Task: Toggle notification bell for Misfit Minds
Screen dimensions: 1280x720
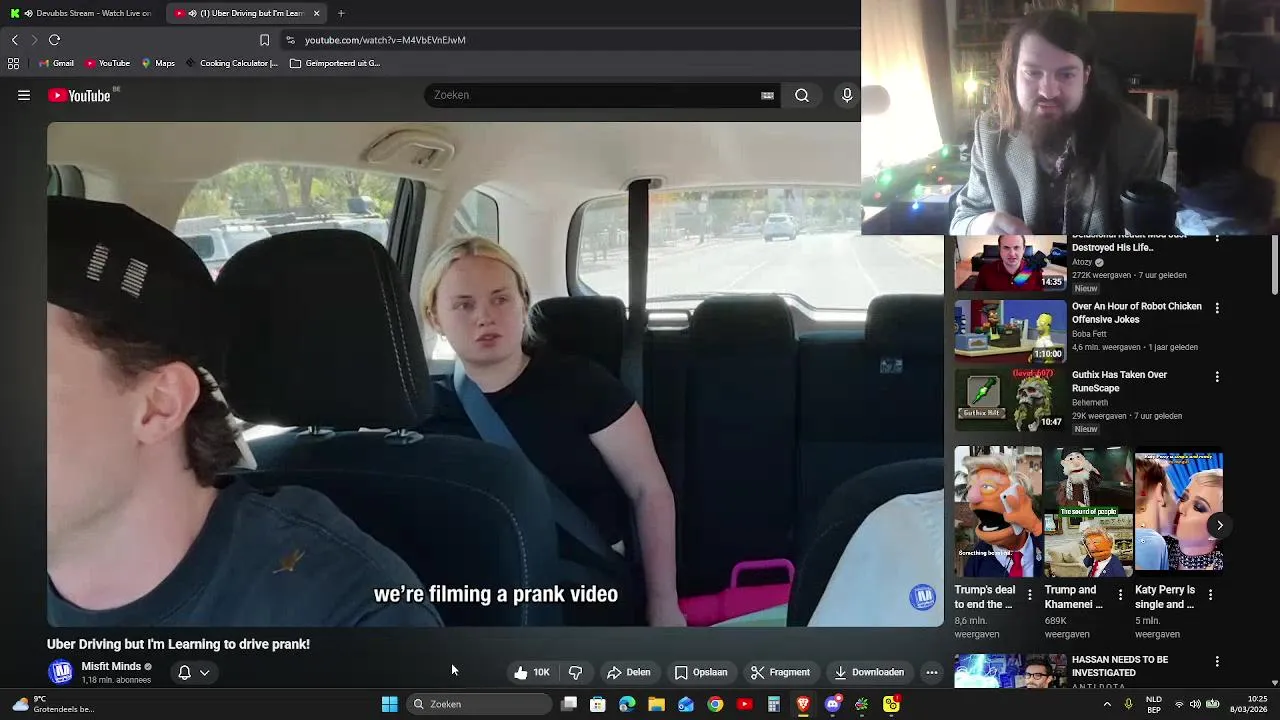Action: pyautogui.click(x=184, y=672)
